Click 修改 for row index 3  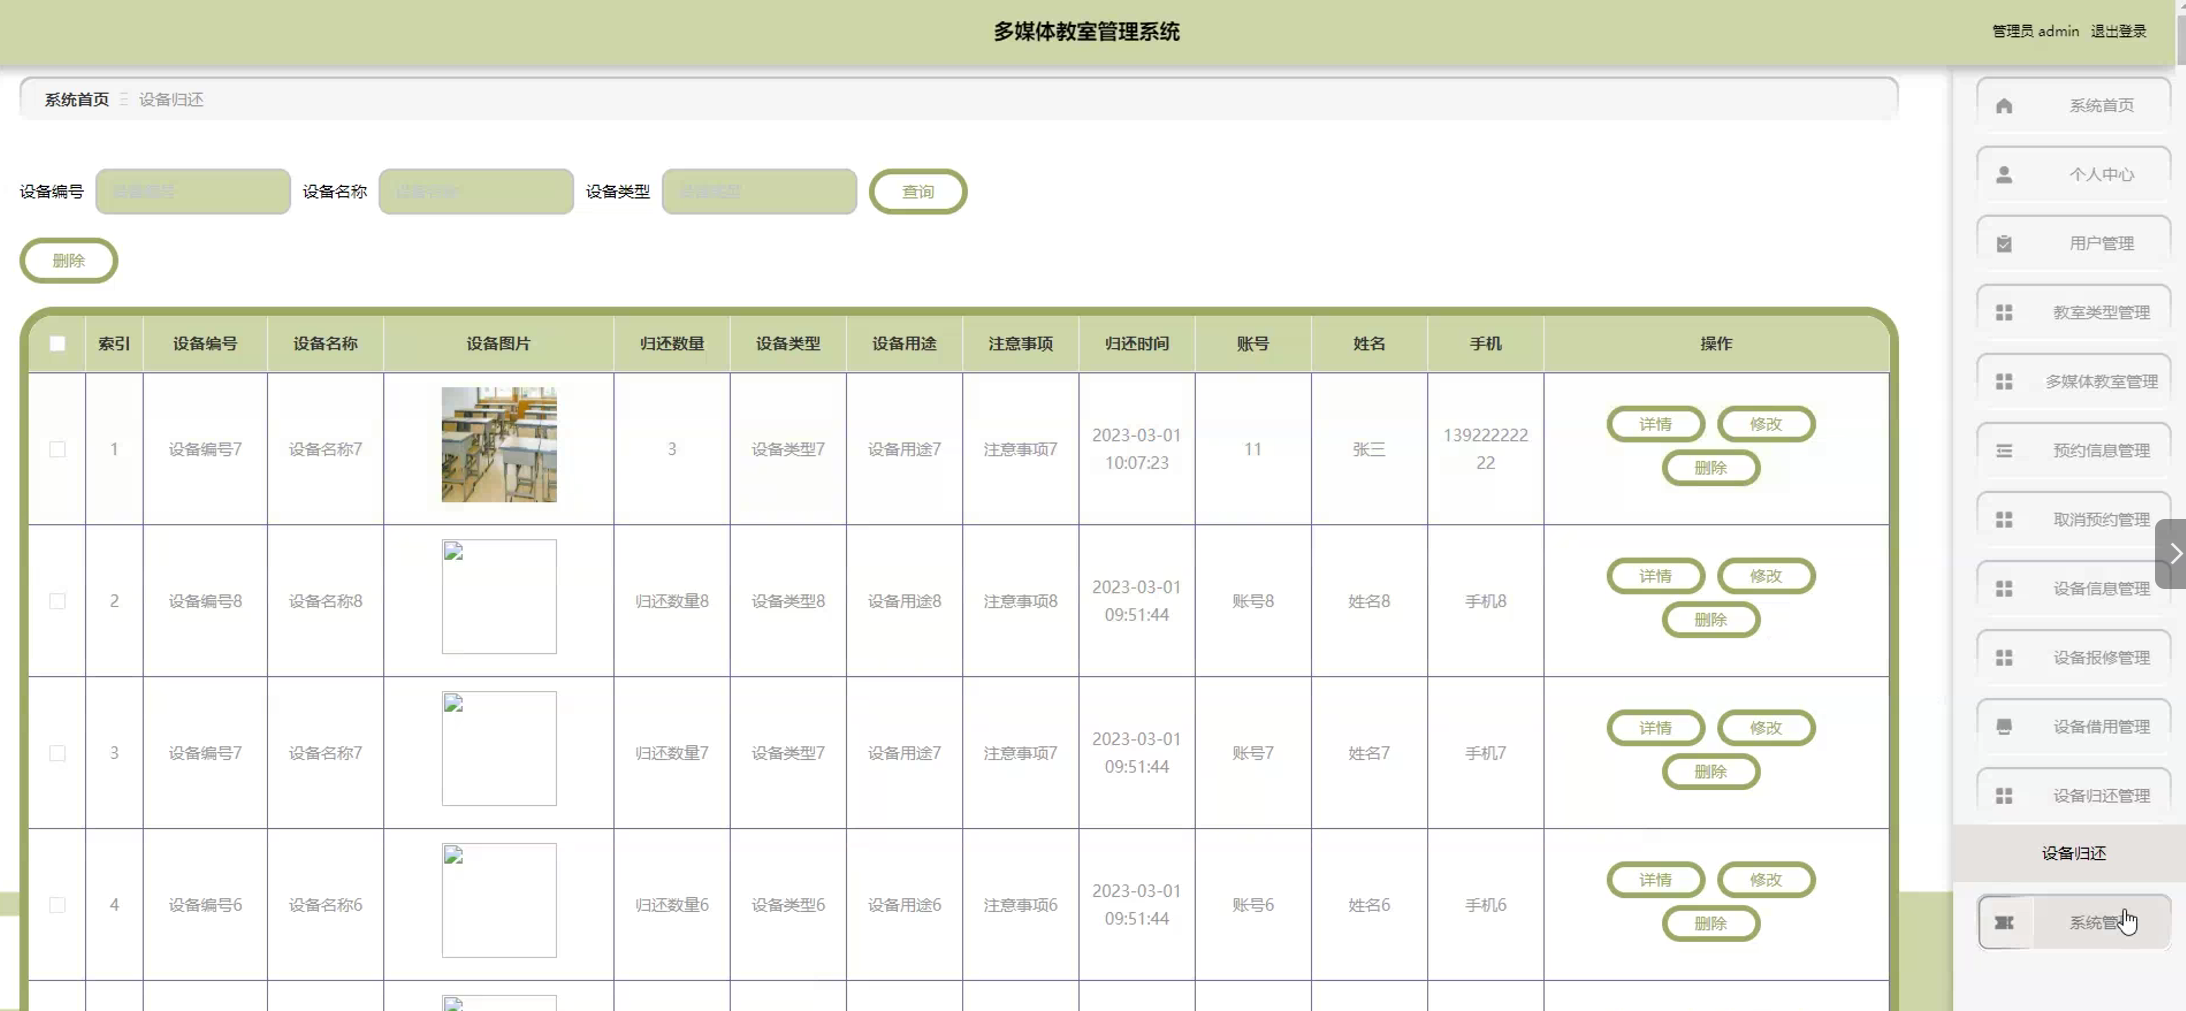coord(1765,728)
